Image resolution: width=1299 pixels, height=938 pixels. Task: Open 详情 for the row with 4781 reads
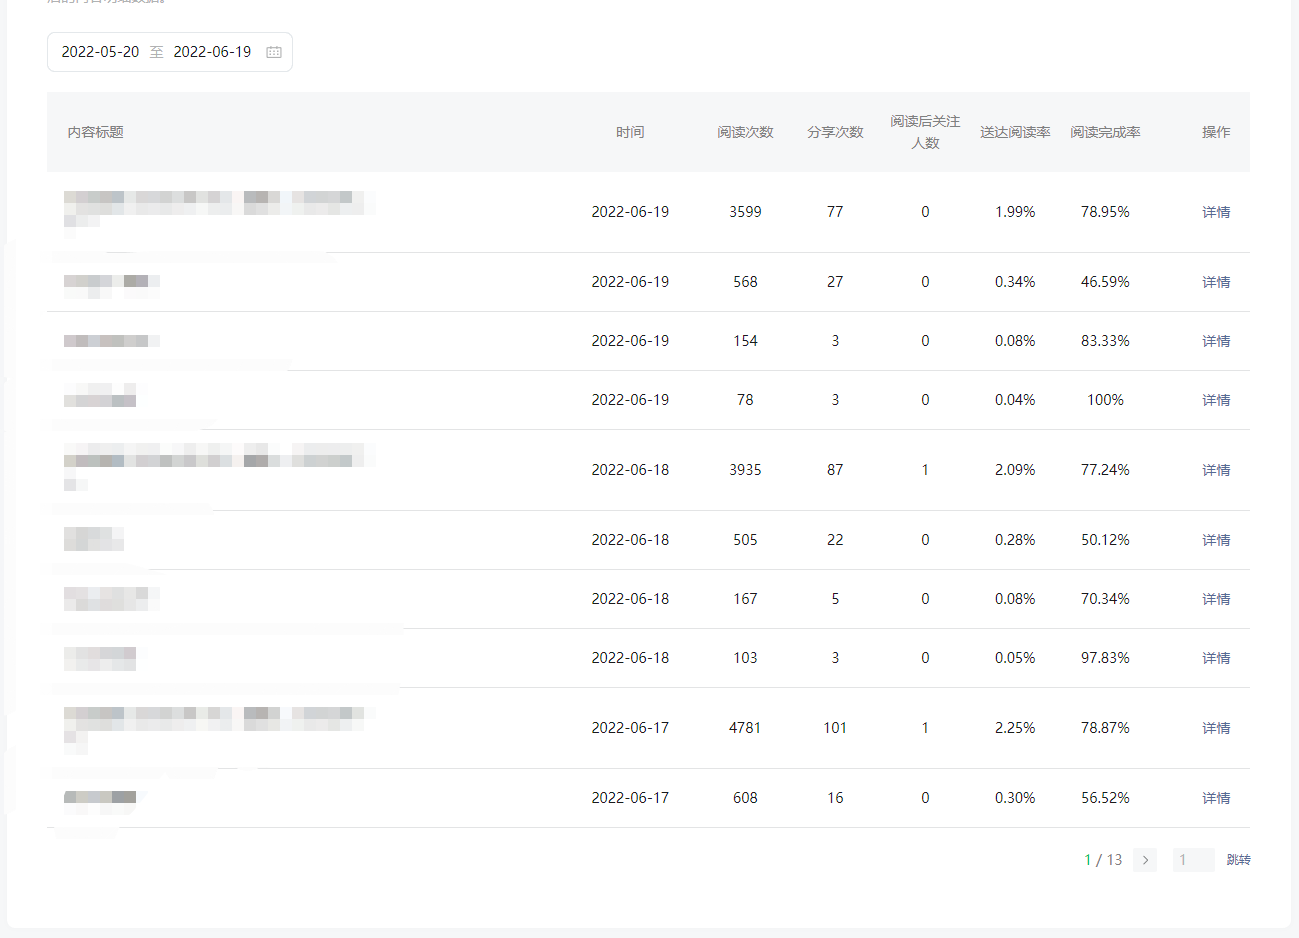click(1216, 728)
